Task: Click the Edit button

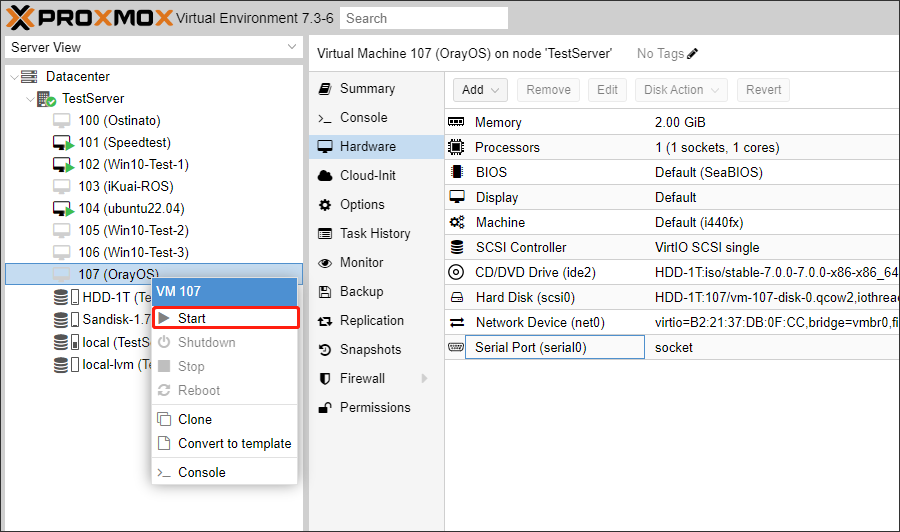Action: [x=607, y=90]
